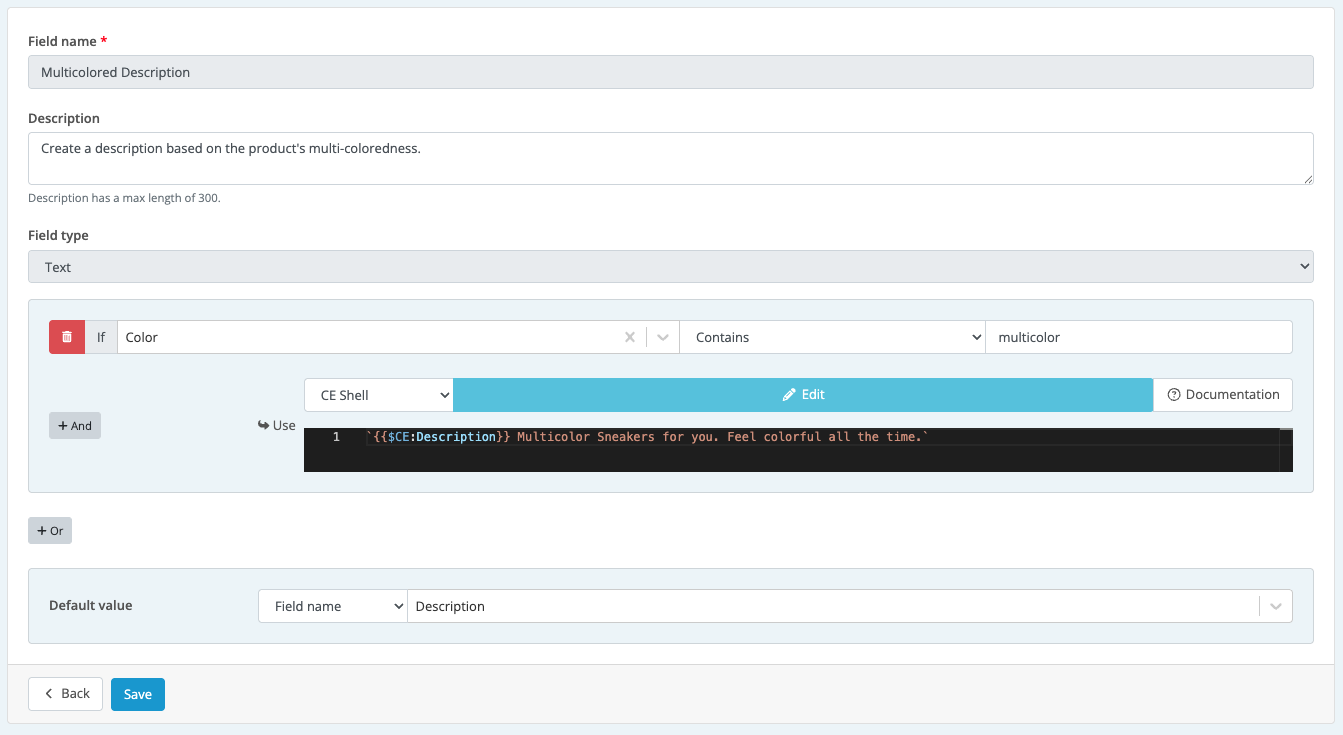This screenshot has height=735, width=1343.
Task: Clear the Color selection with the X icon
Action: coord(630,337)
